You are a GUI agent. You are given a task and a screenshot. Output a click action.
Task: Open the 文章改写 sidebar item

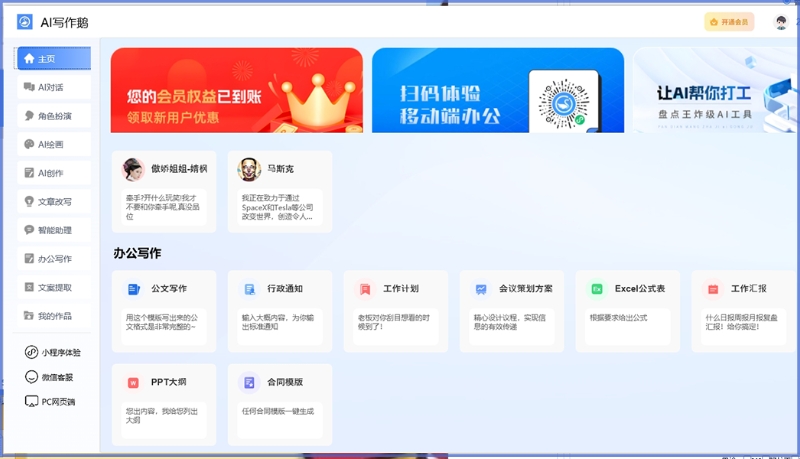(54, 201)
